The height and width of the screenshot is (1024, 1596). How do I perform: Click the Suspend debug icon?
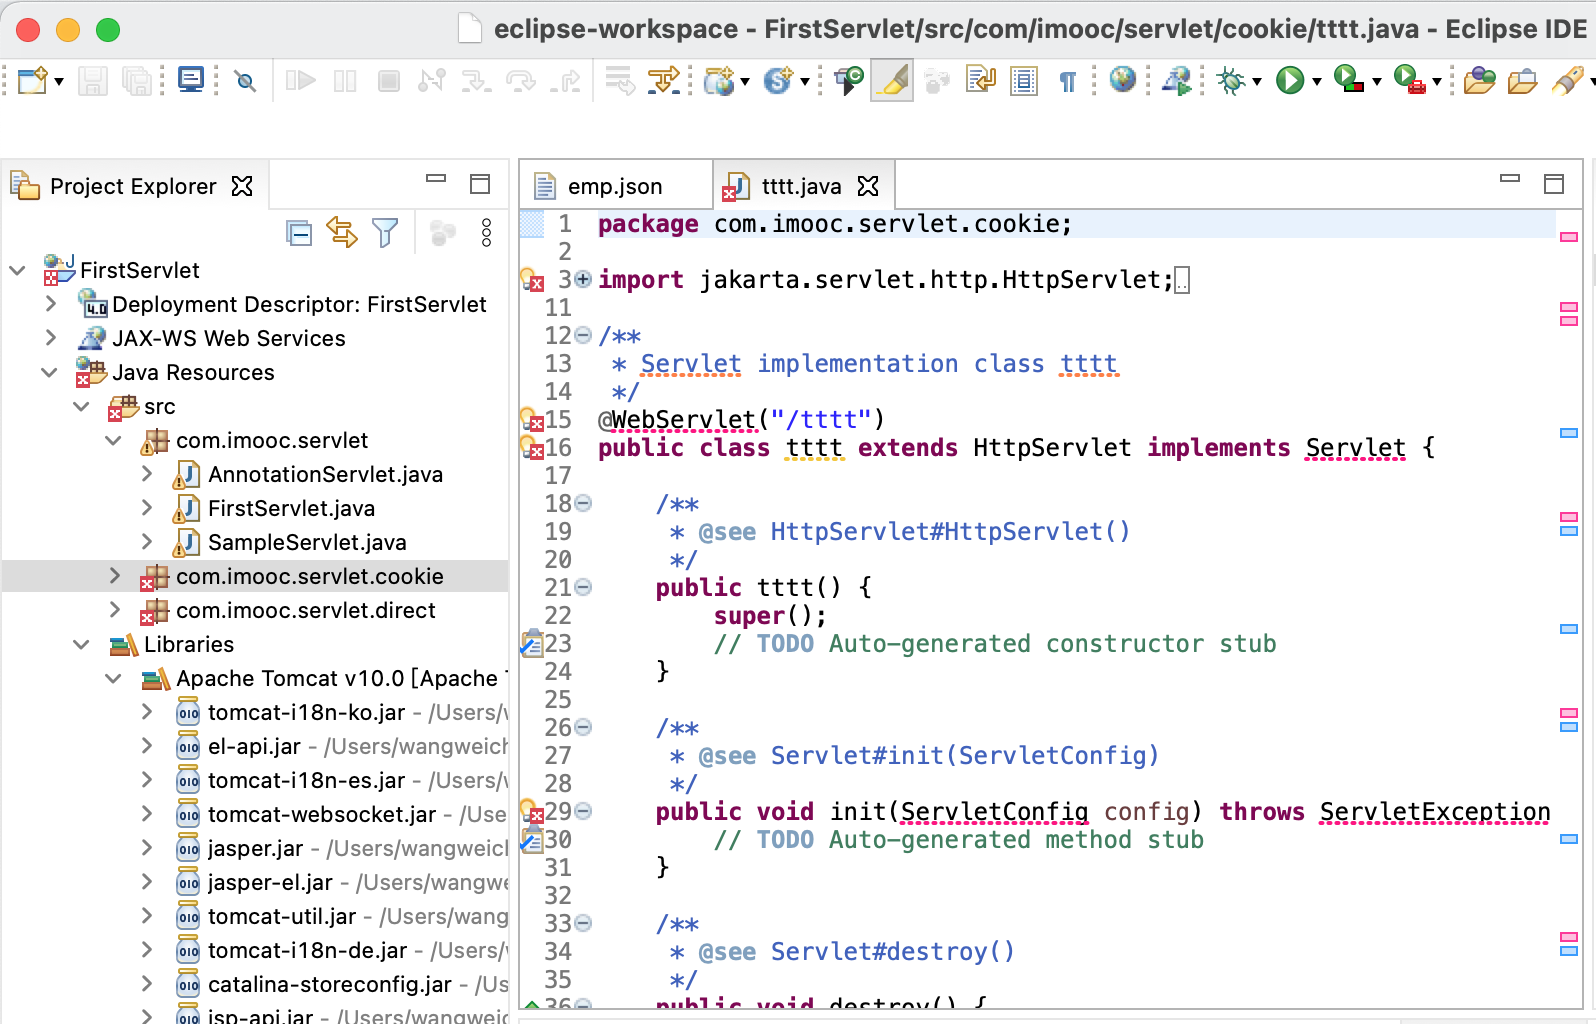pos(345,80)
